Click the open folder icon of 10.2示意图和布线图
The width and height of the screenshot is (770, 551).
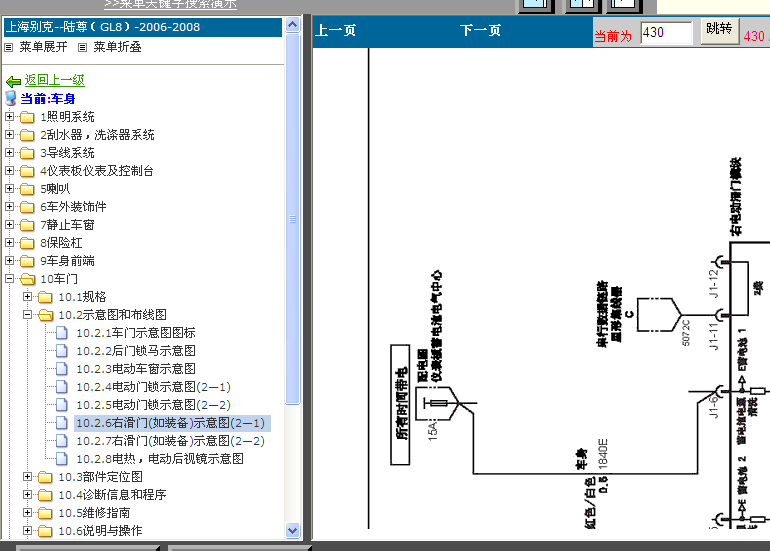(x=46, y=315)
